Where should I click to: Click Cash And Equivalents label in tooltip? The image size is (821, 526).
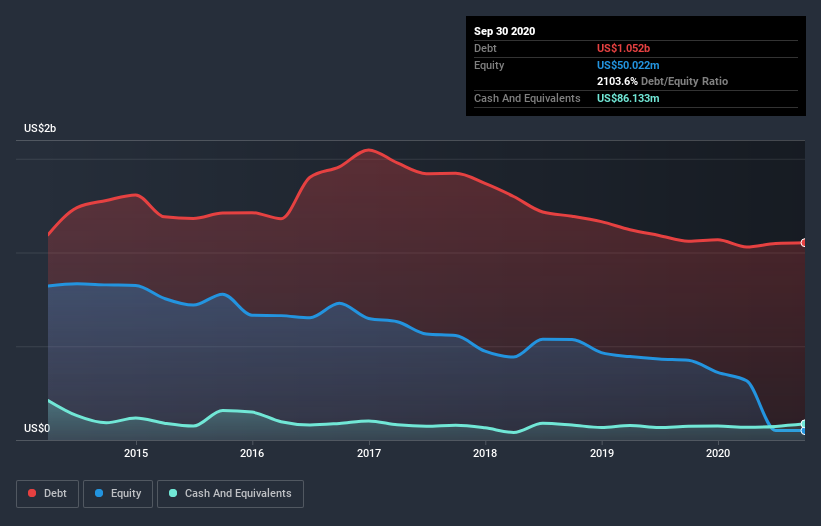tap(527, 98)
